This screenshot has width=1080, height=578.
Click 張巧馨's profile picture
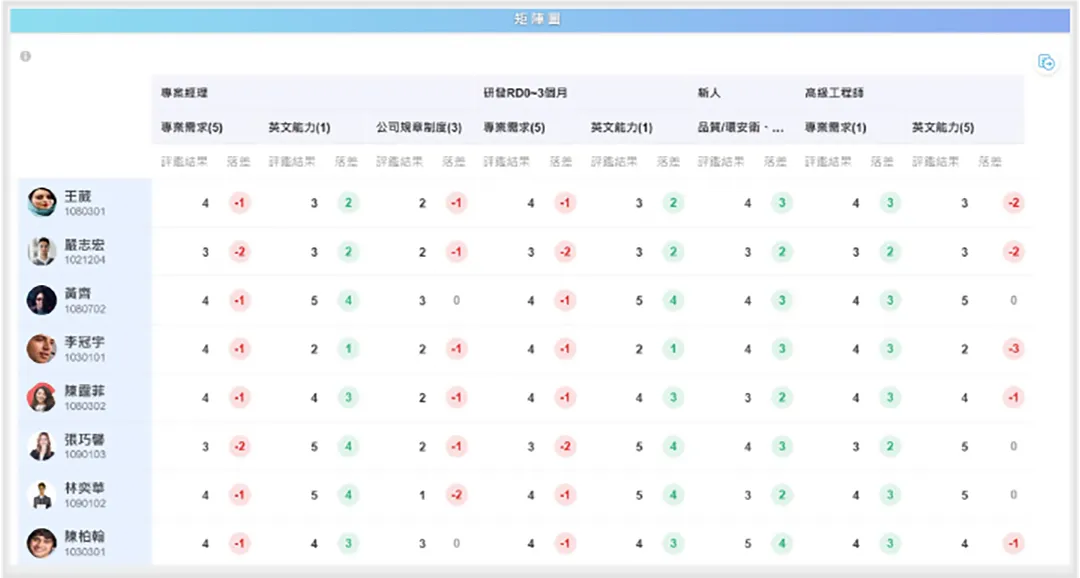point(40,446)
